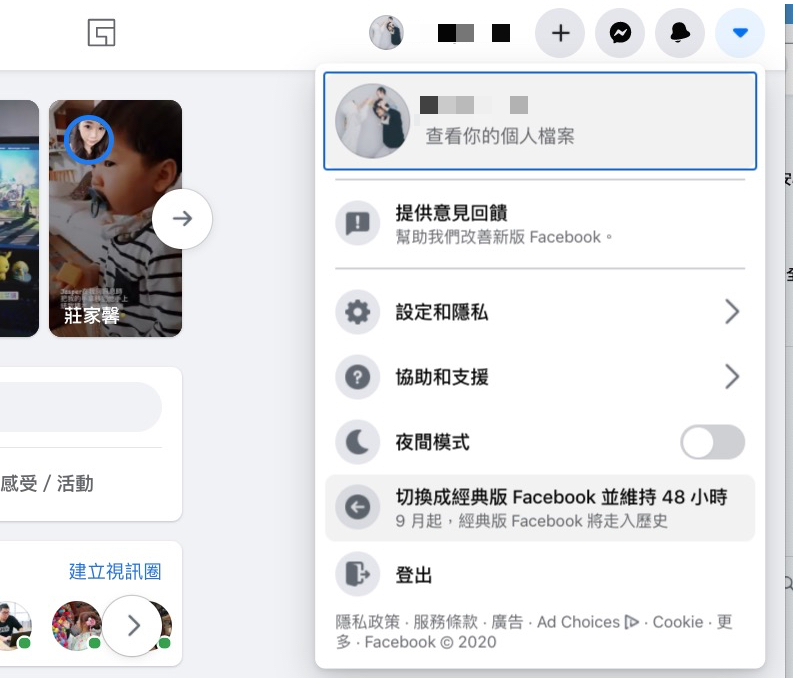This screenshot has width=793, height=678.
Task: Switch to classic Facebook for 48 hours
Action: pyautogui.click(x=540, y=508)
